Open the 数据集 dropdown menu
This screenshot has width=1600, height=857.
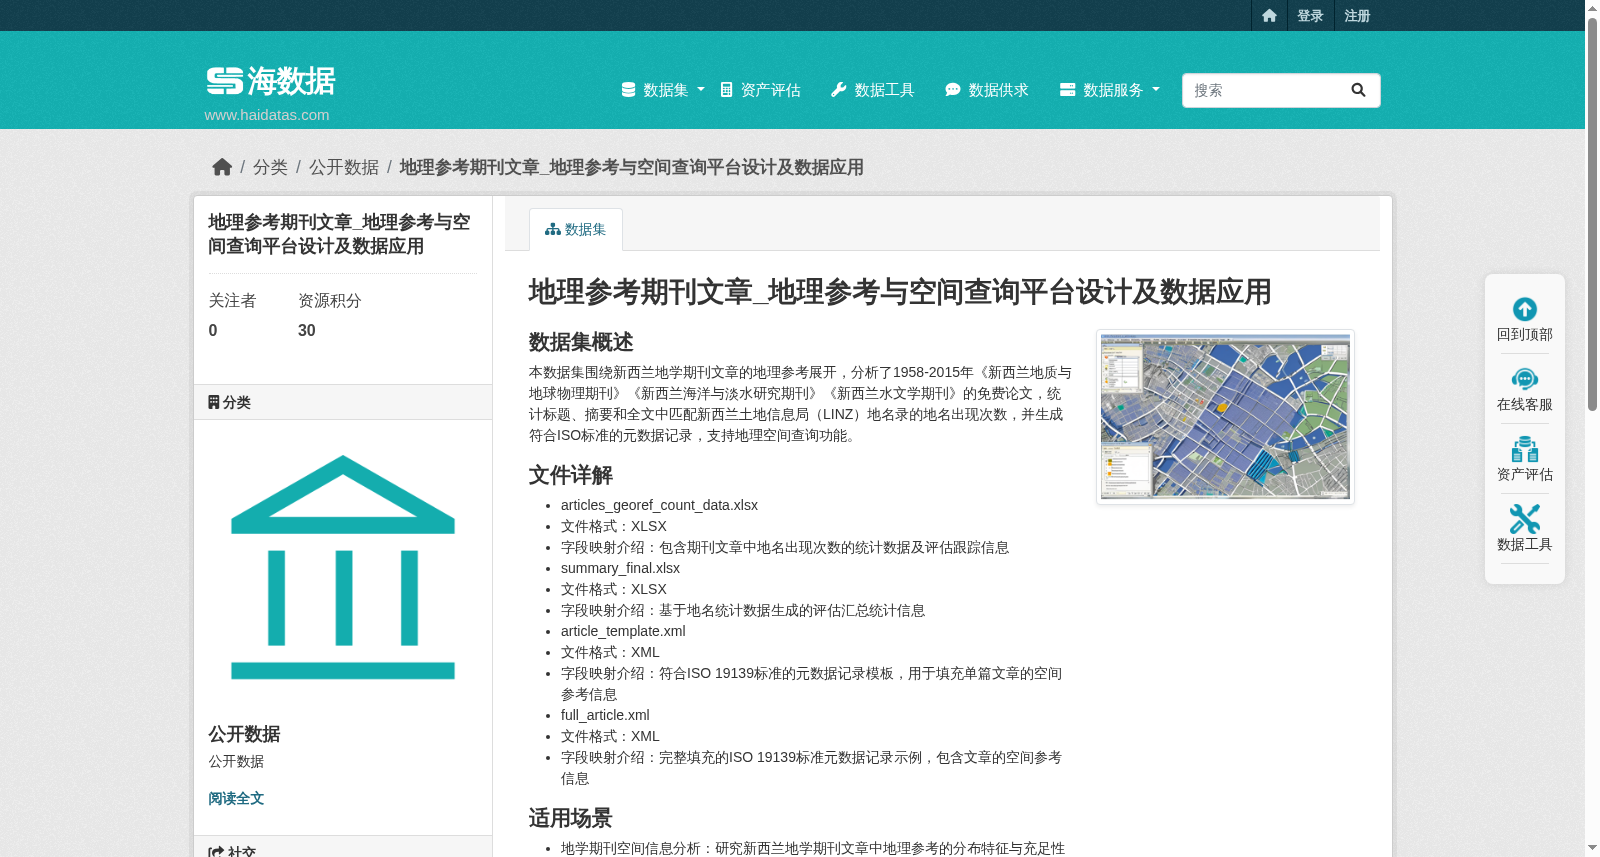point(663,90)
